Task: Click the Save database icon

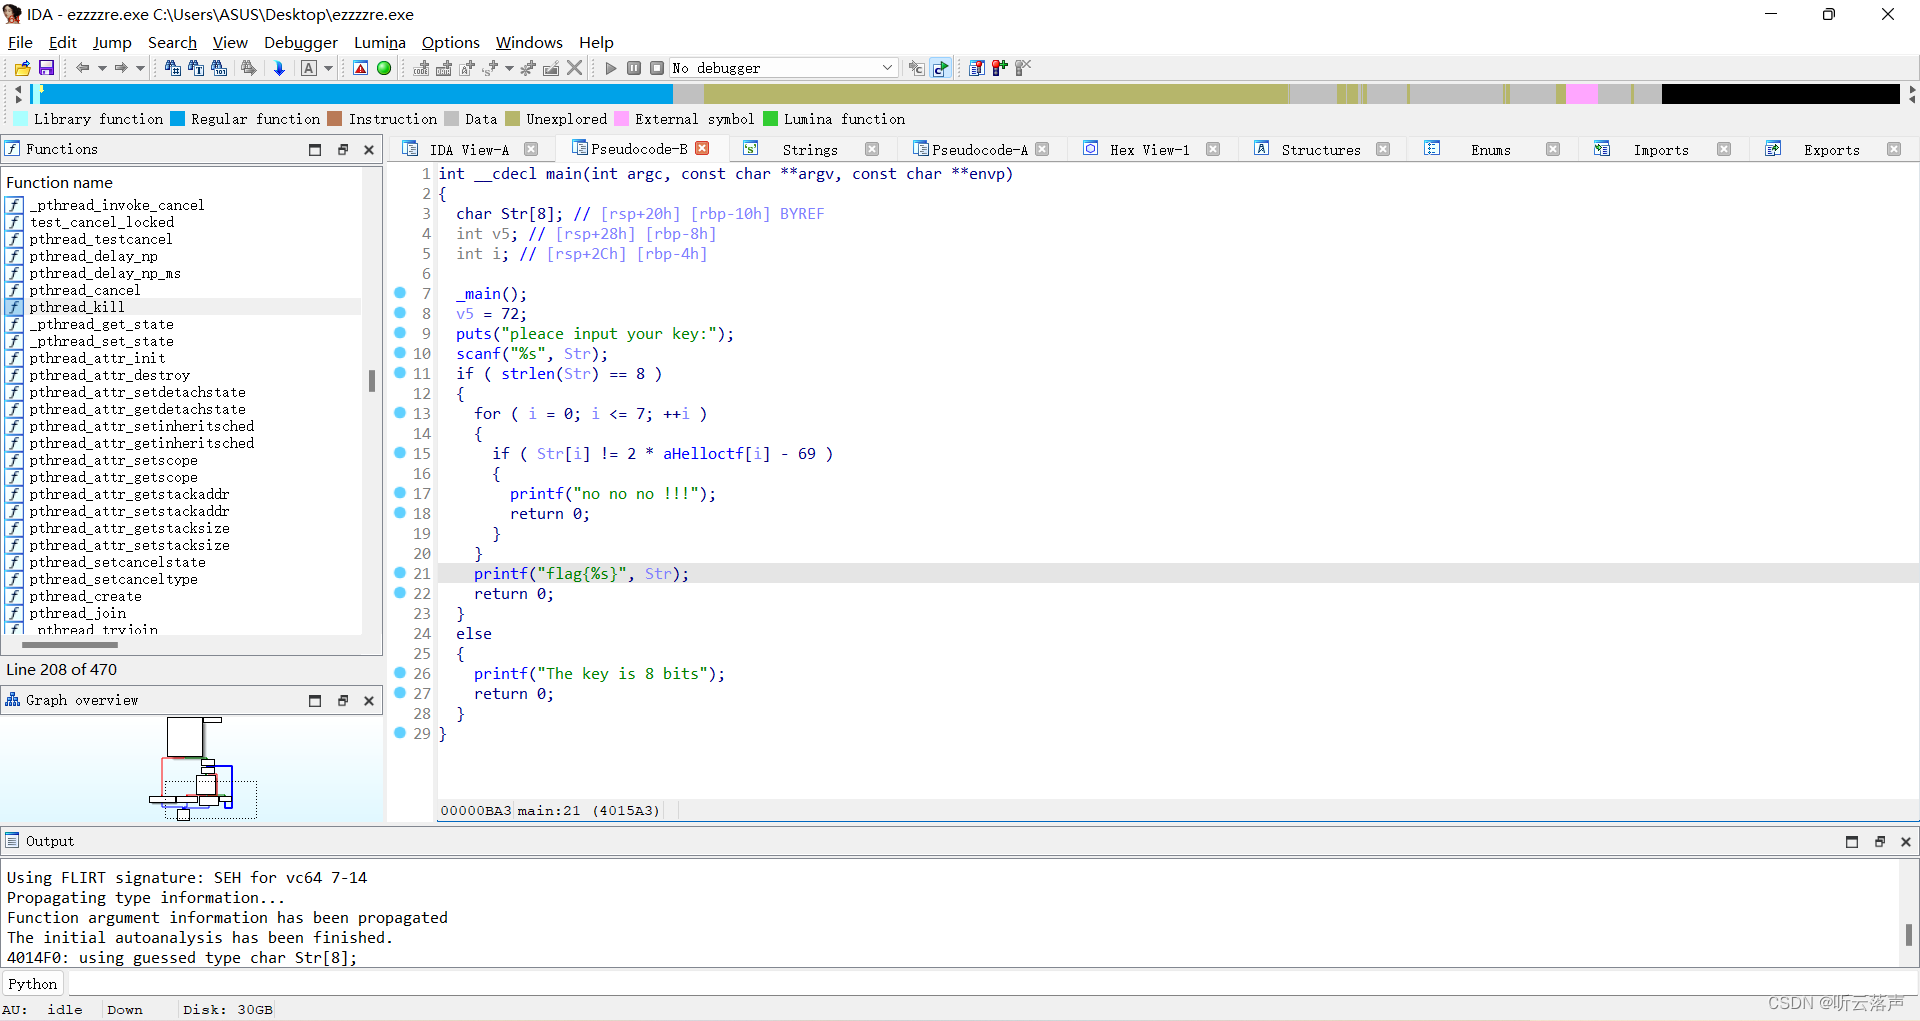Action: pos(46,68)
